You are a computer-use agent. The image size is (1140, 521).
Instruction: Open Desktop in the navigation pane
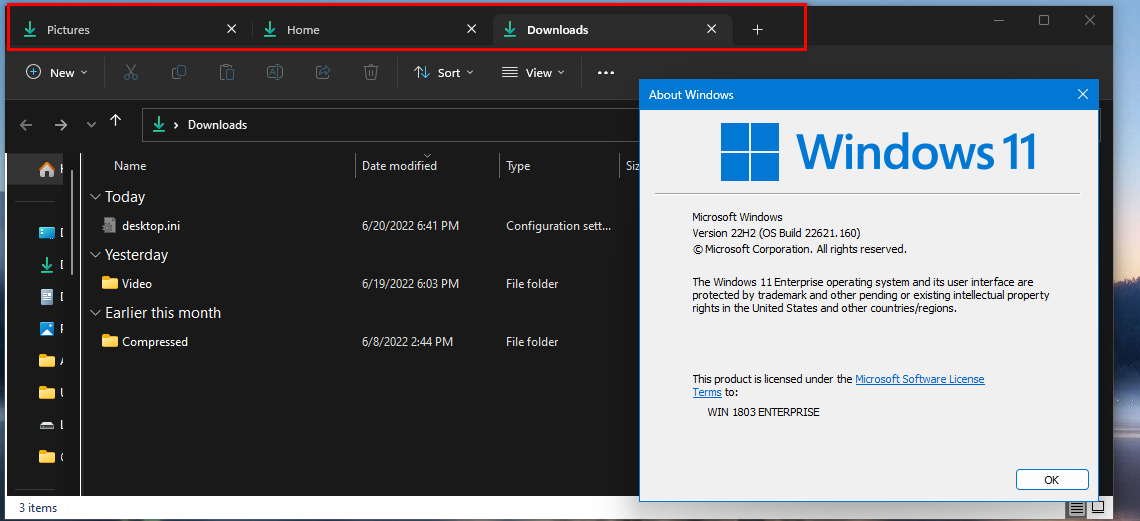tap(47, 233)
